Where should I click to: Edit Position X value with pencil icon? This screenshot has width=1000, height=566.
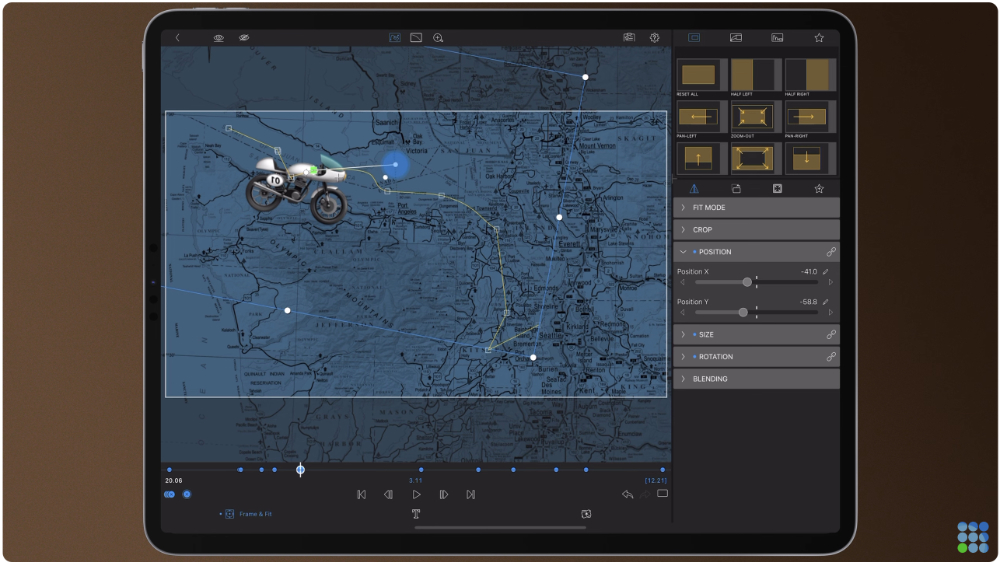(826, 272)
